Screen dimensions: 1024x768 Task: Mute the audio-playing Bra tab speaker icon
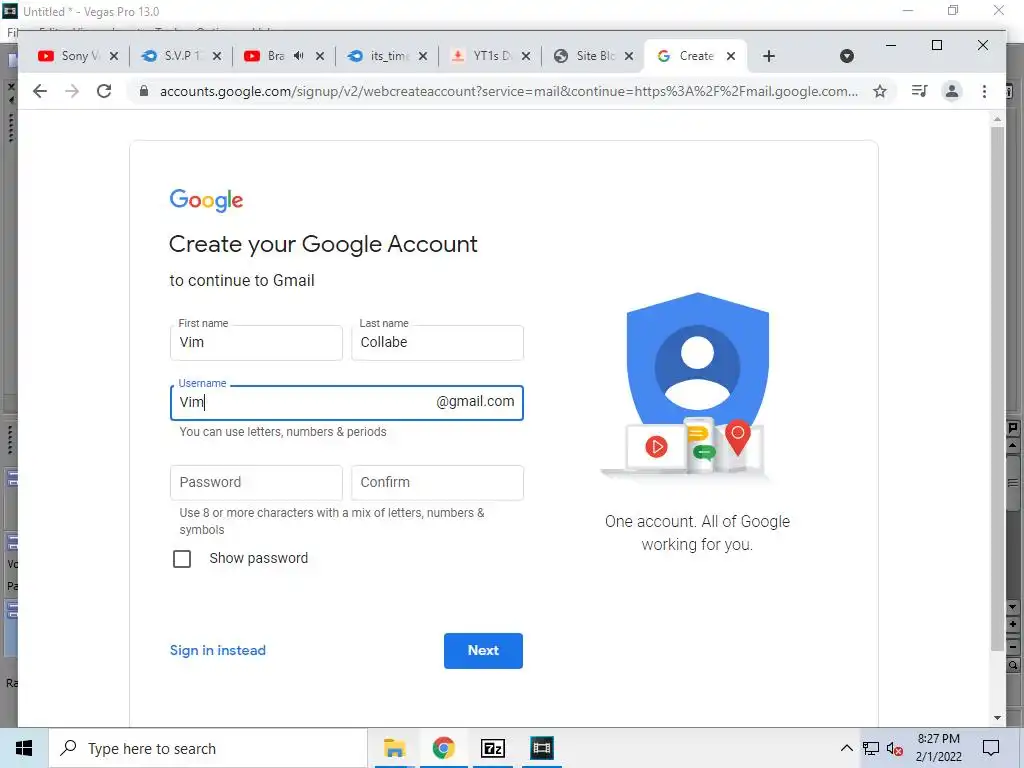[x=298, y=56]
